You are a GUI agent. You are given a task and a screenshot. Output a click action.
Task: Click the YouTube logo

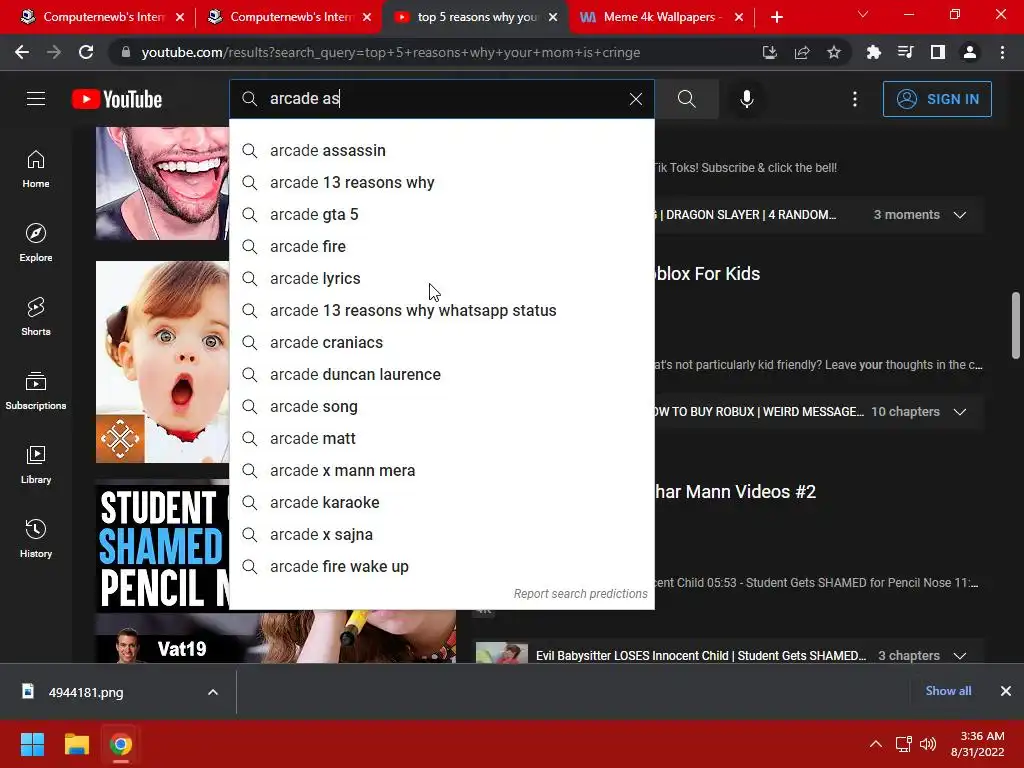coord(117,99)
